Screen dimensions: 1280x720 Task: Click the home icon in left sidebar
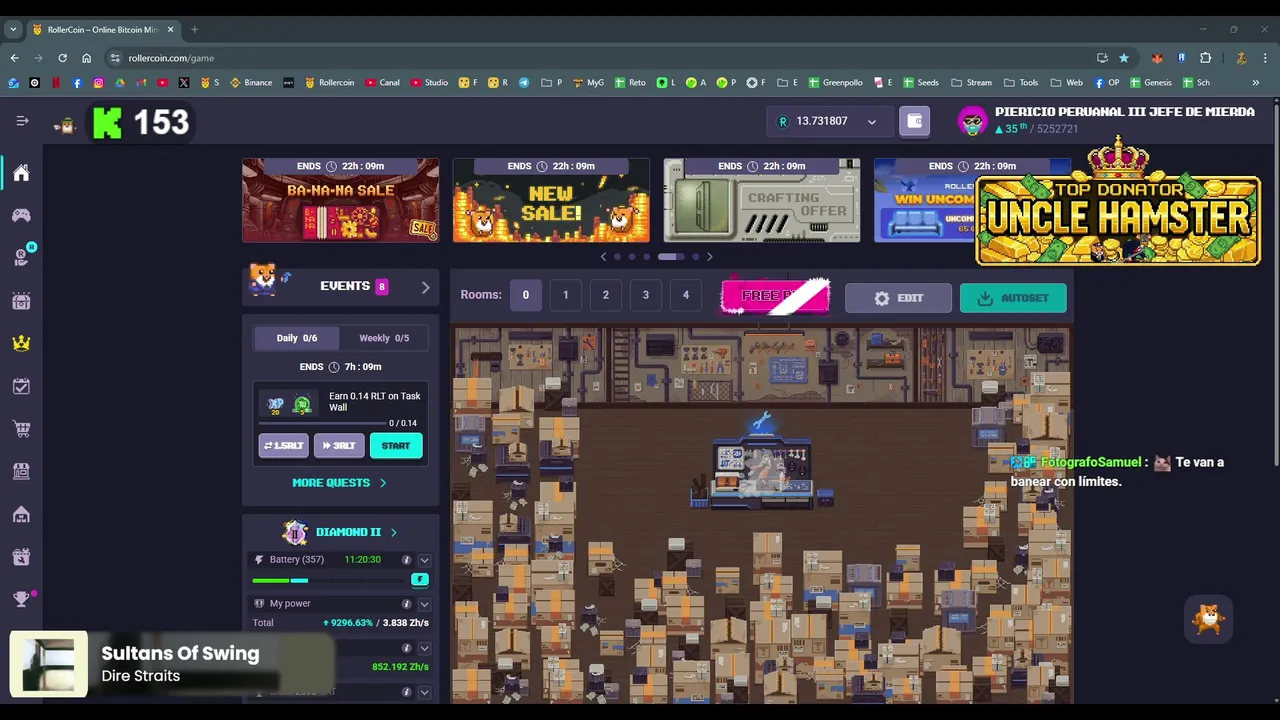pos(21,173)
